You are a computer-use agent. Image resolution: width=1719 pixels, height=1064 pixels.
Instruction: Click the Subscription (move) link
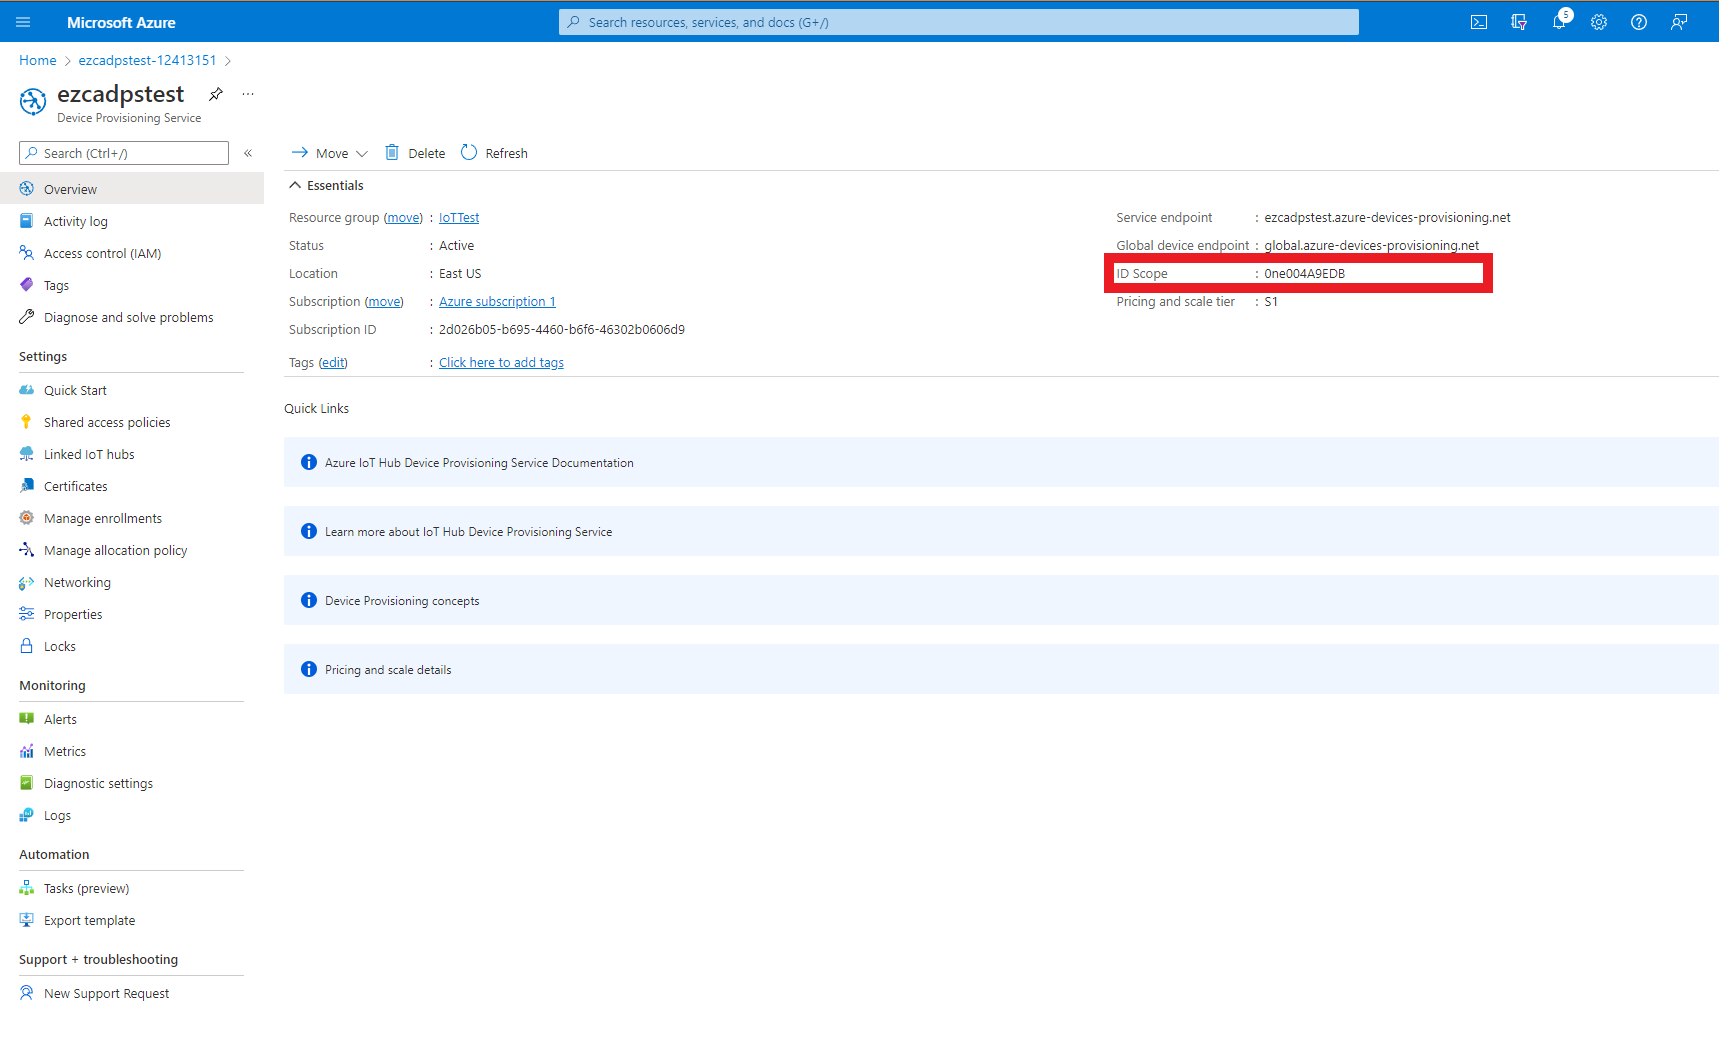(384, 301)
